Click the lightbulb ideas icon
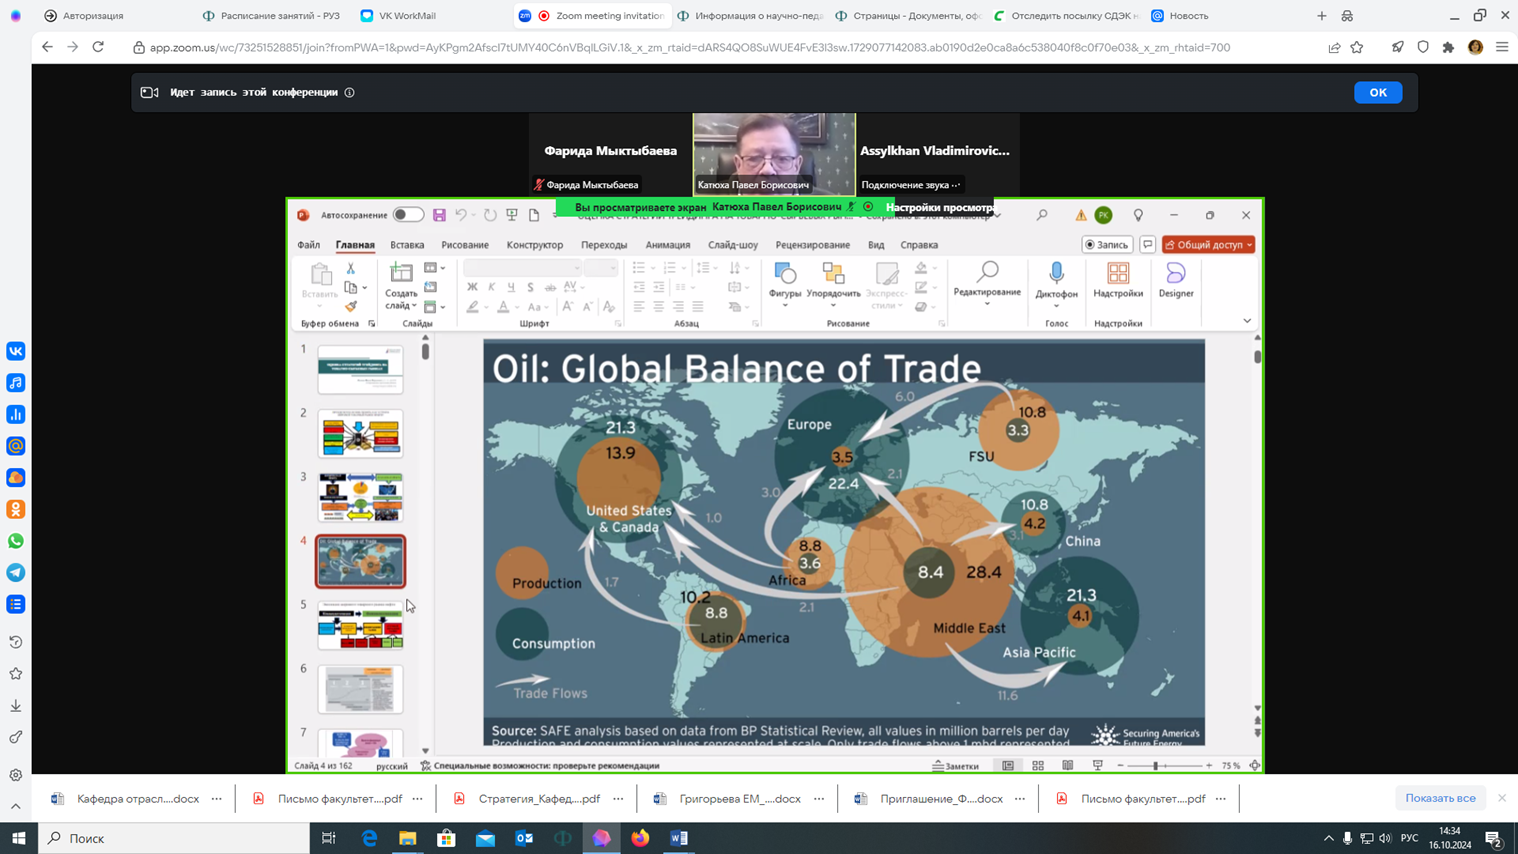 (1138, 215)
